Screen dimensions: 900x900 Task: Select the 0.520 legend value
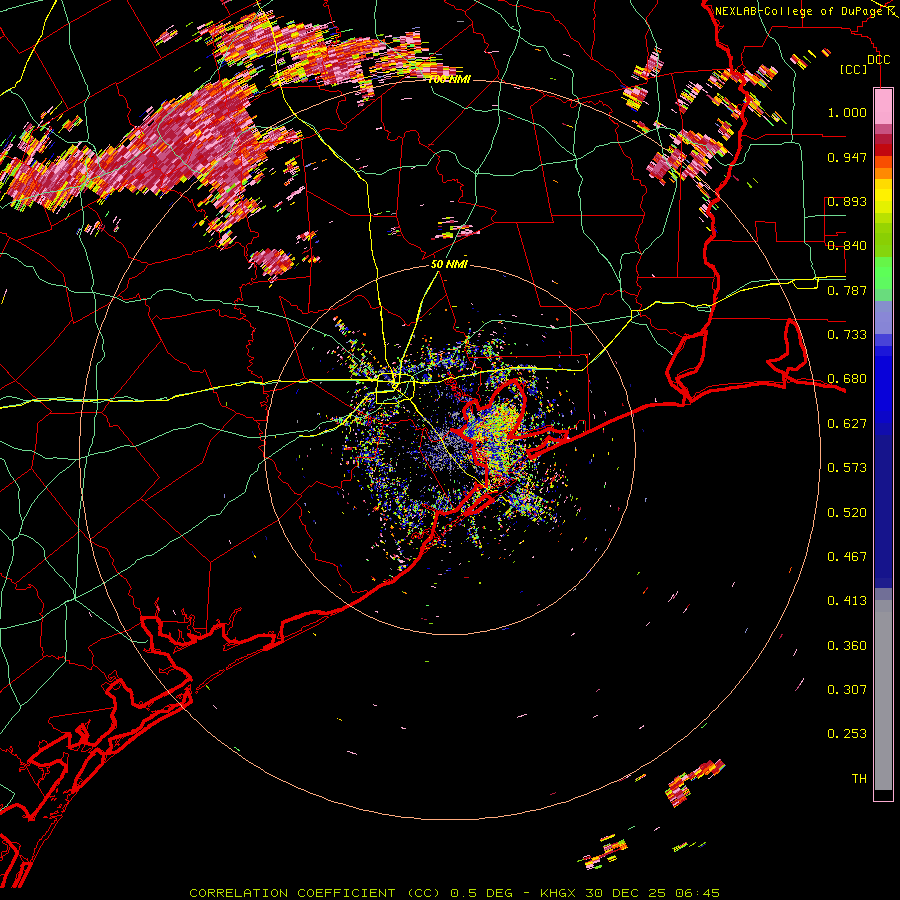[847, 513]
